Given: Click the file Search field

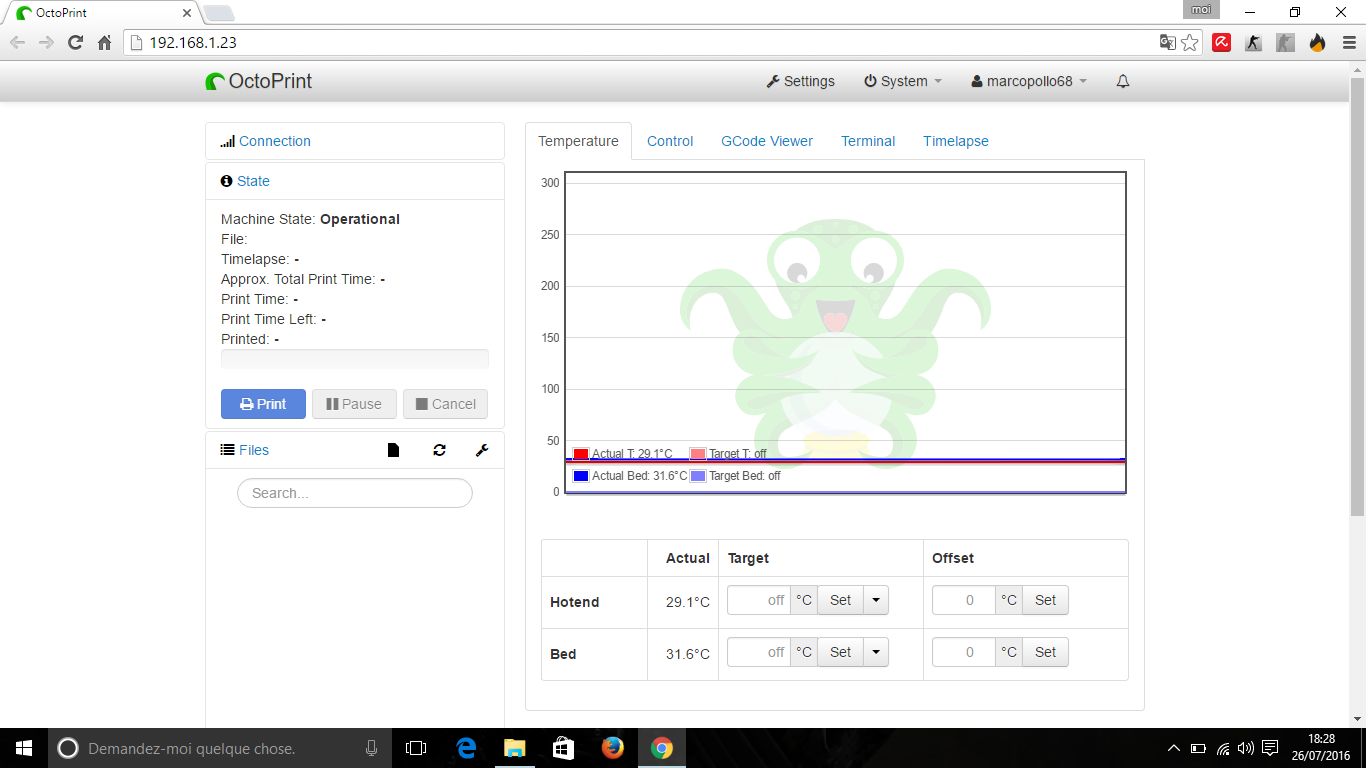Looking at the screenshot, I should point(355,493).
